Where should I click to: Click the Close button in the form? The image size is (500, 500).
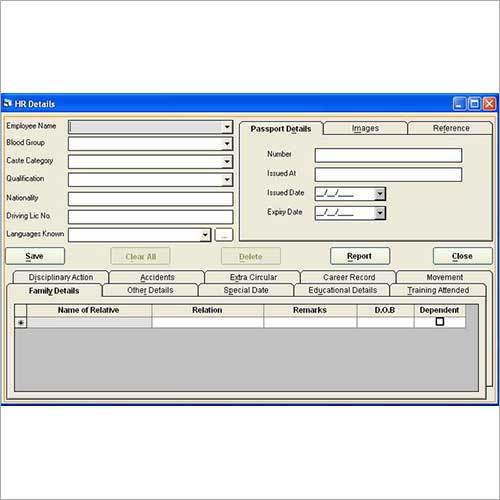click(462, 256)
